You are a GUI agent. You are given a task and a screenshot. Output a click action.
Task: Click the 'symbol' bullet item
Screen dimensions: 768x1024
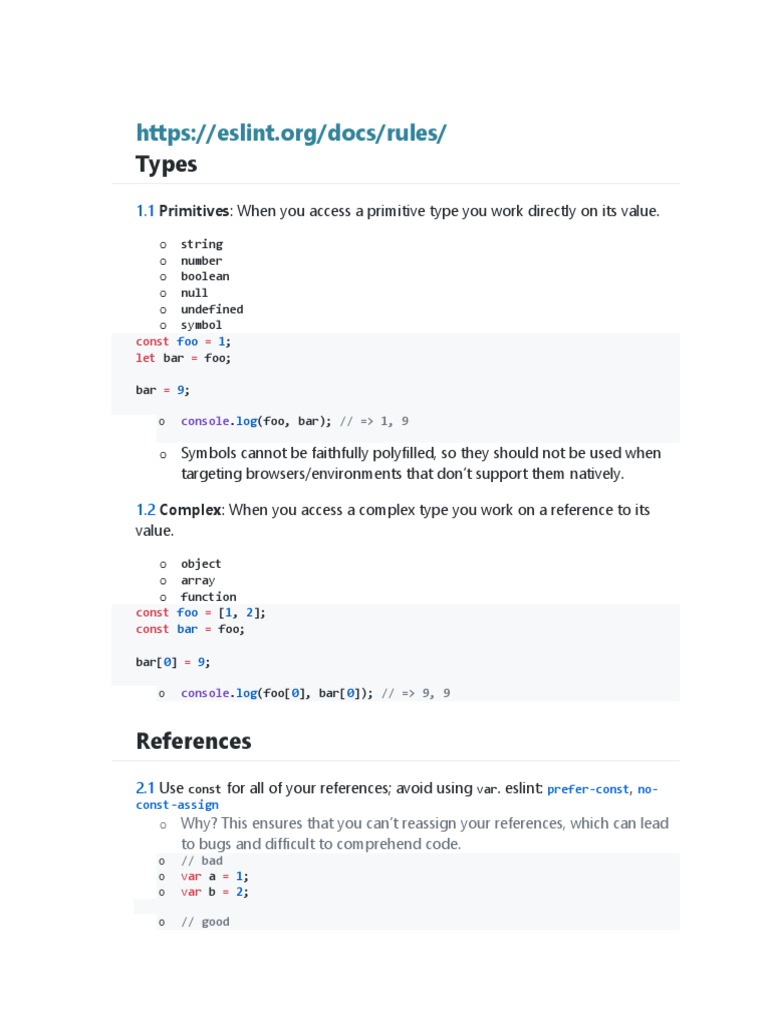201,325
